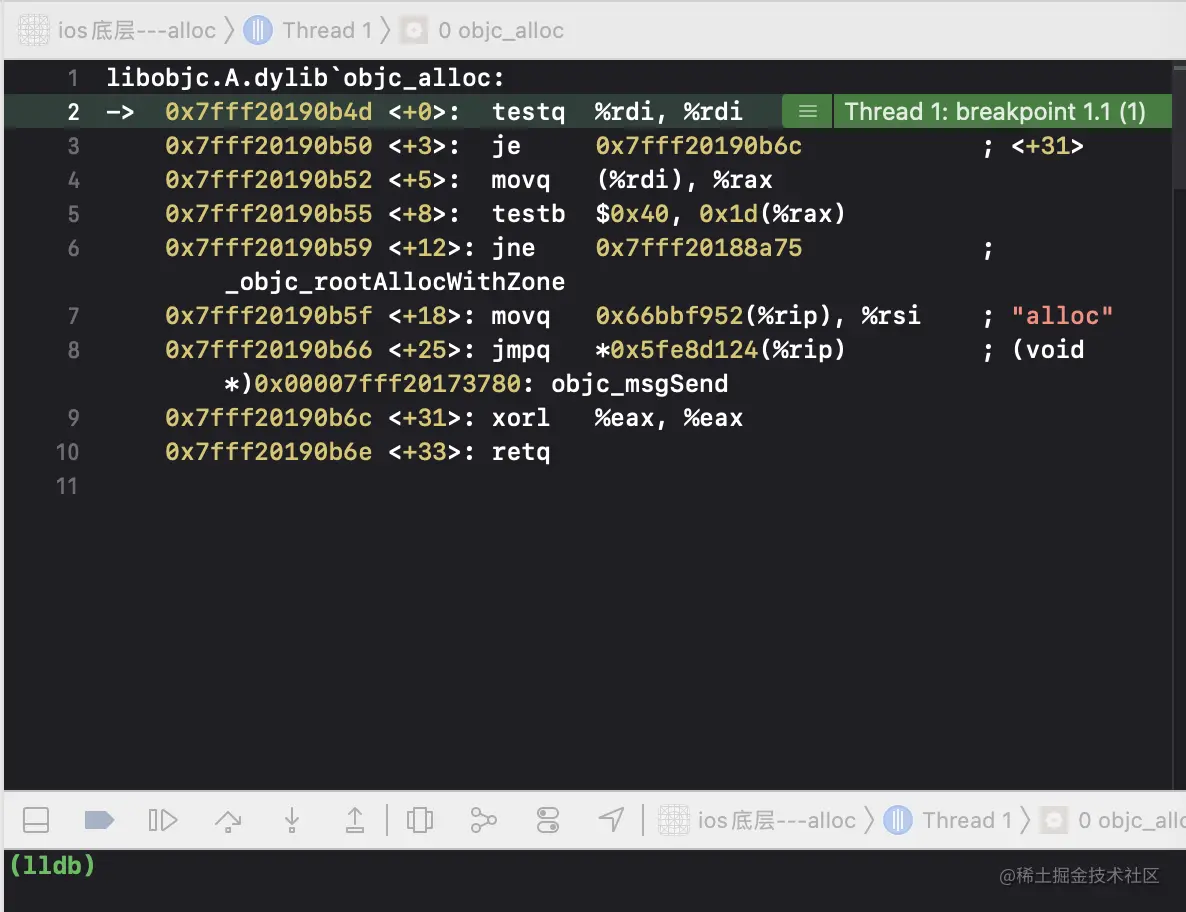Click 'testb' instruction on line 5
The width and height of the screenshot is (1186, 912).
coord(528,214)
